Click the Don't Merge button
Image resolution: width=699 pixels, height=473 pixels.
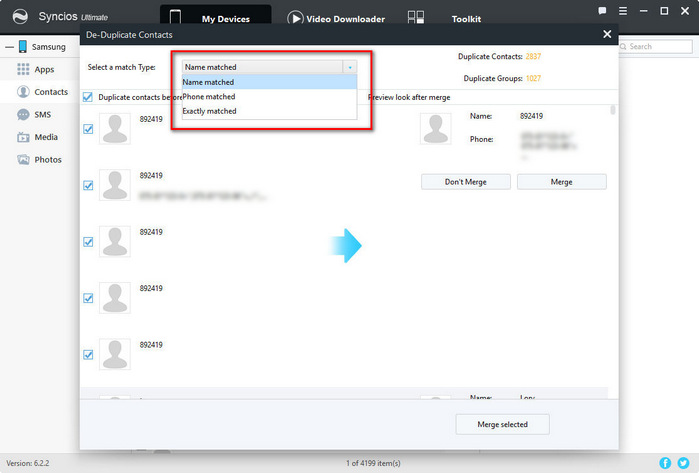tap(466, 182)
